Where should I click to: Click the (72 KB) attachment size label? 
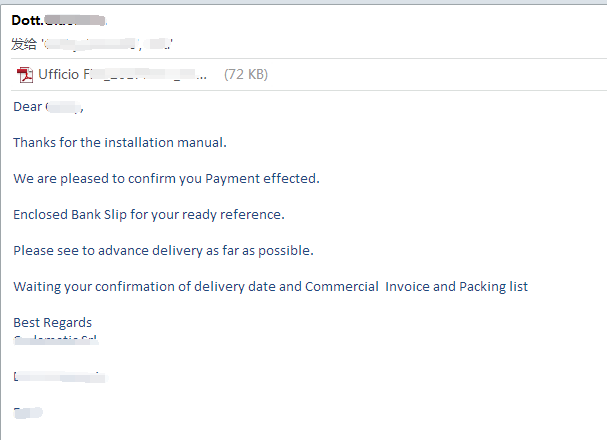[x=246, y=74]
